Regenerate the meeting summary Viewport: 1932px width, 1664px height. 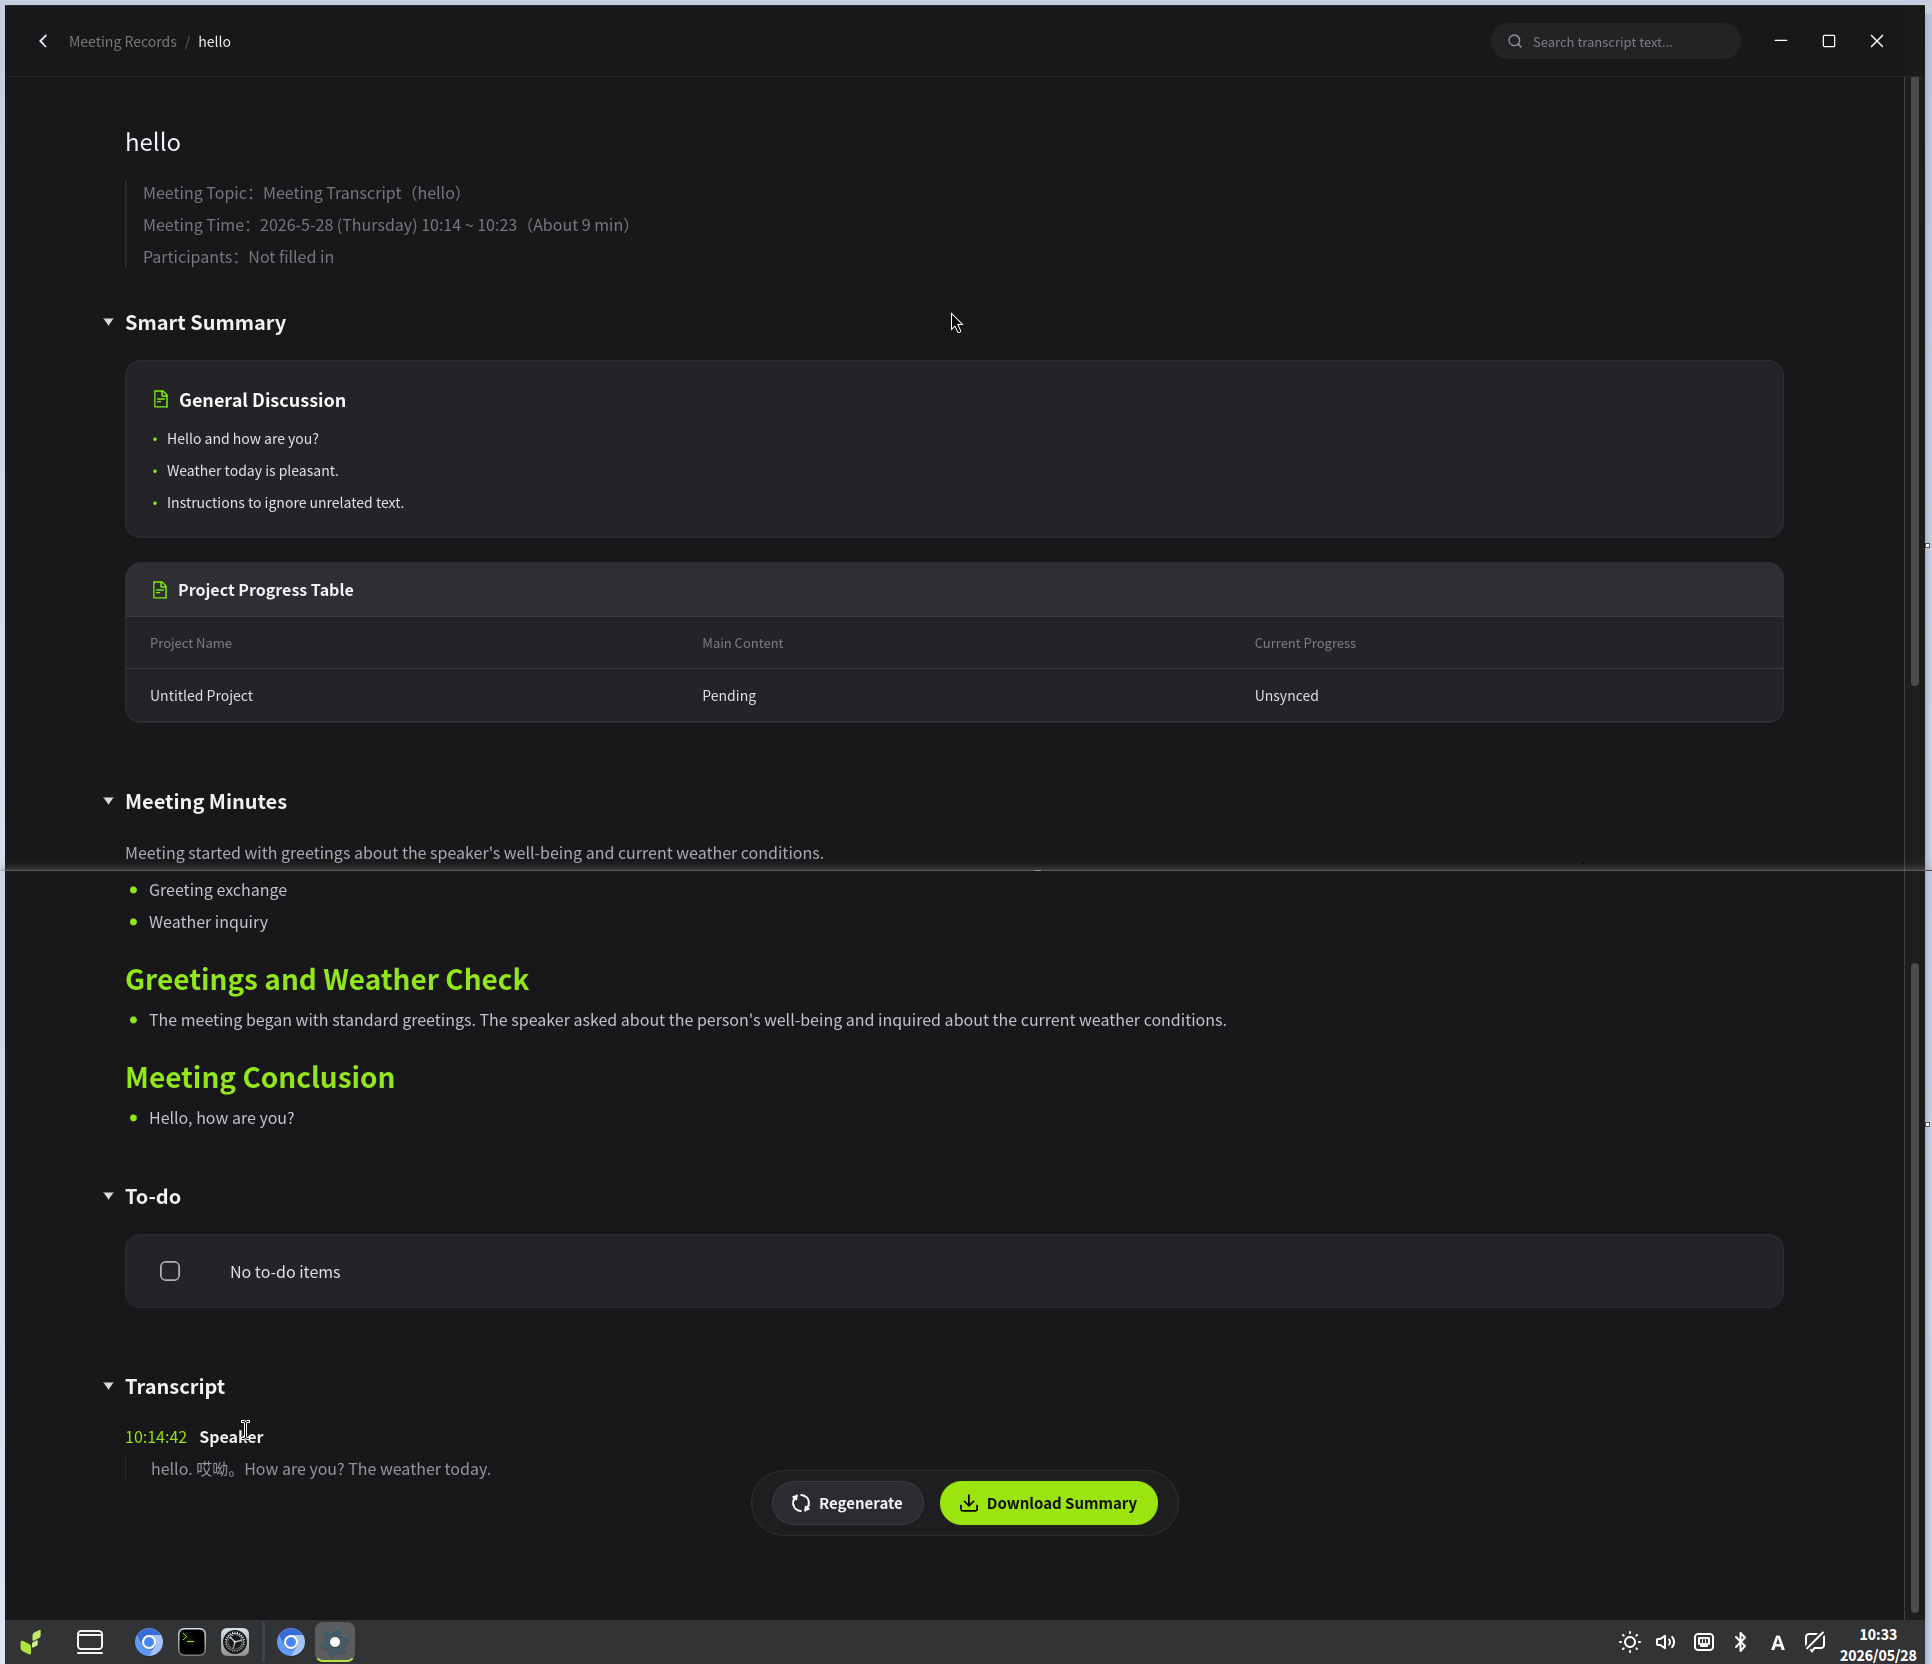click(x=847, y=1503)
